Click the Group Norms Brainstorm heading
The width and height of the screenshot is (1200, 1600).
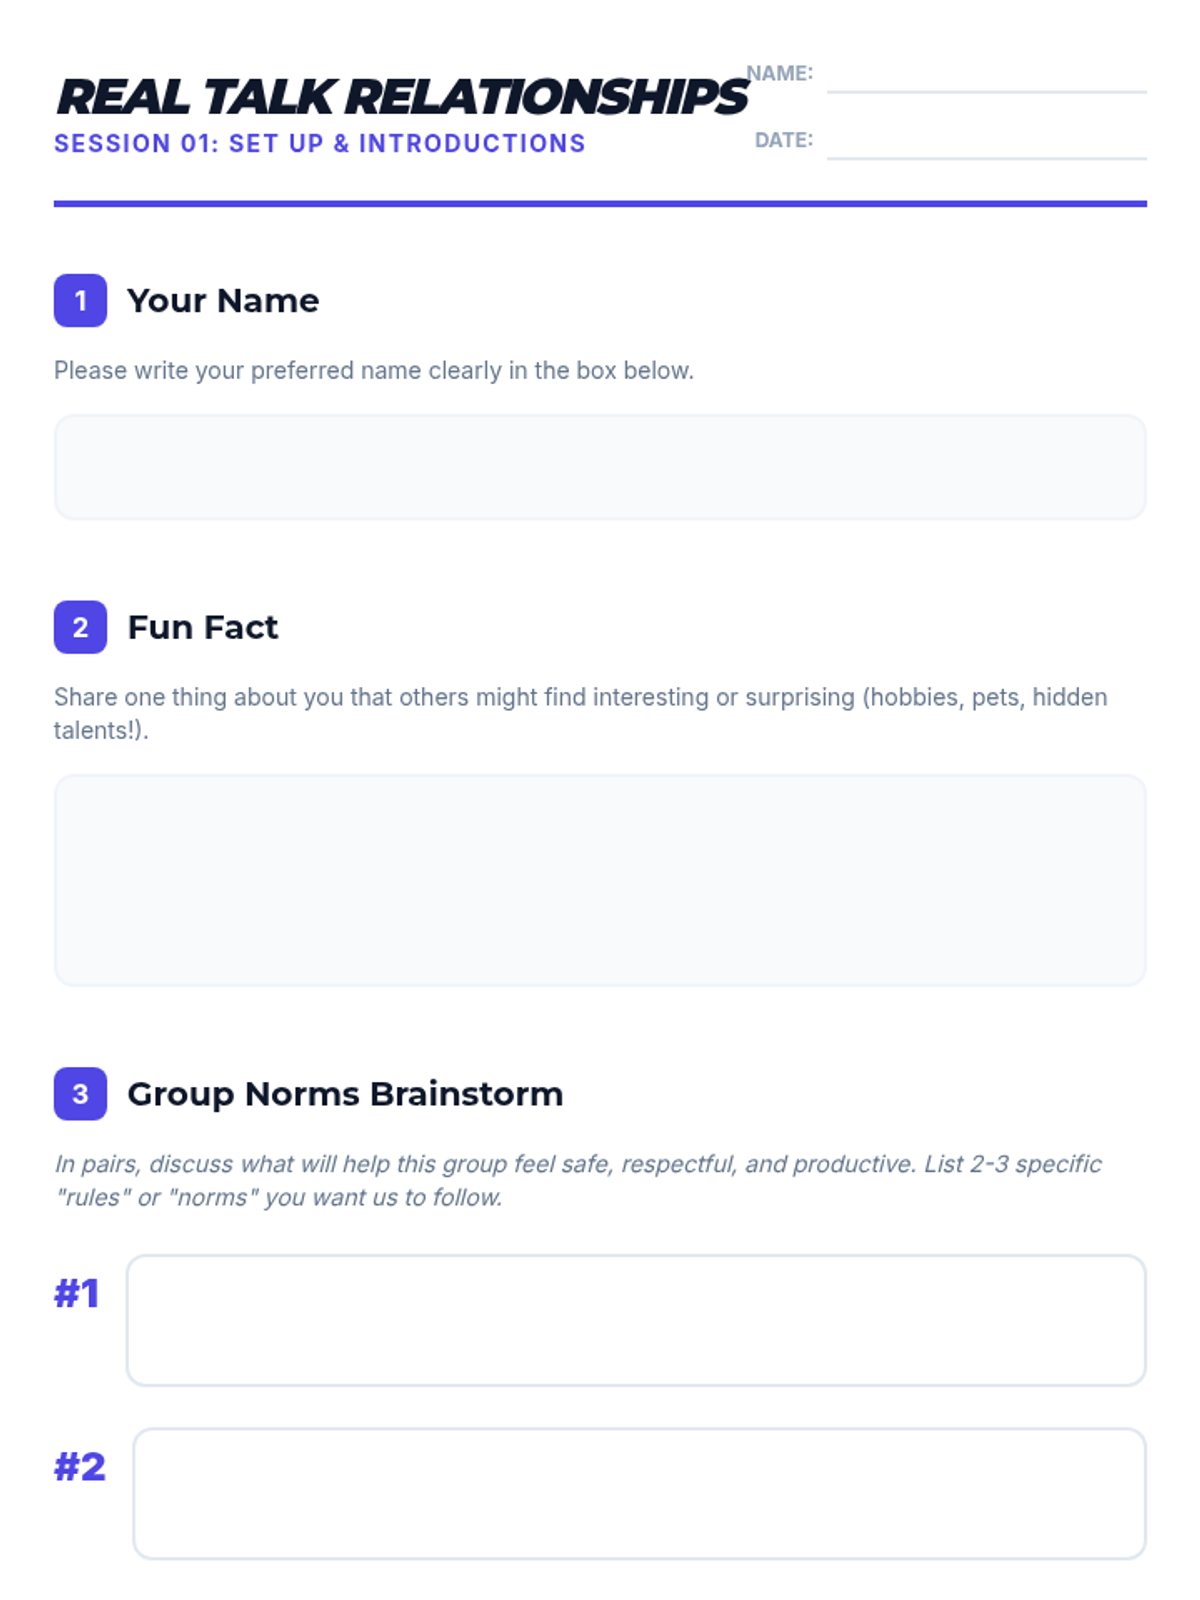(x=345, y=1094)
